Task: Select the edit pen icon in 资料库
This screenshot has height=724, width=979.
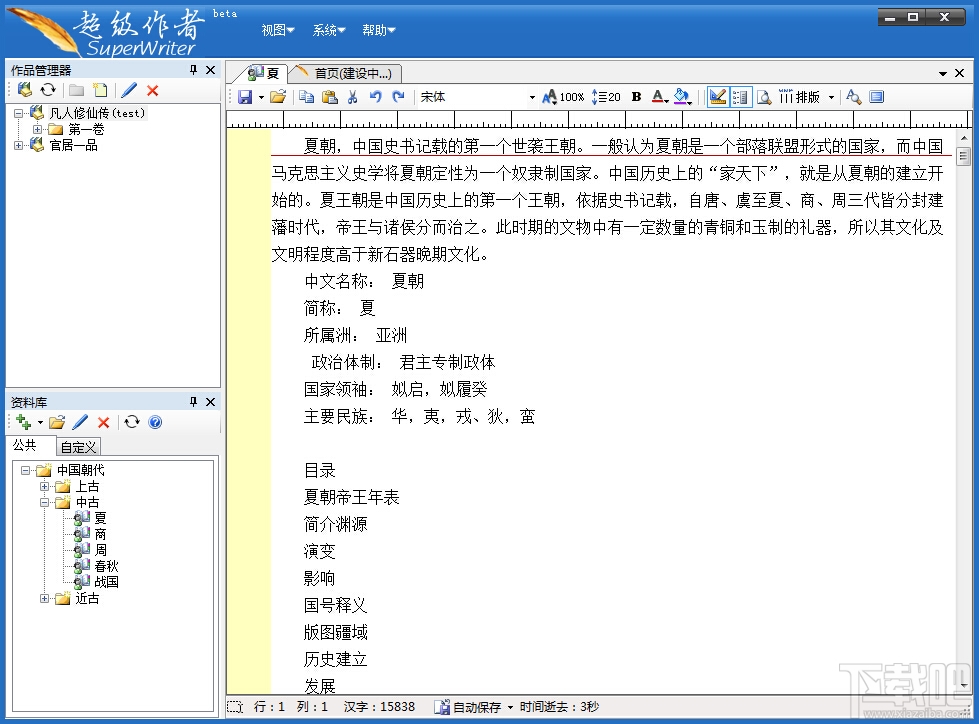Action: pyautogui.click(x=81, y=422)
